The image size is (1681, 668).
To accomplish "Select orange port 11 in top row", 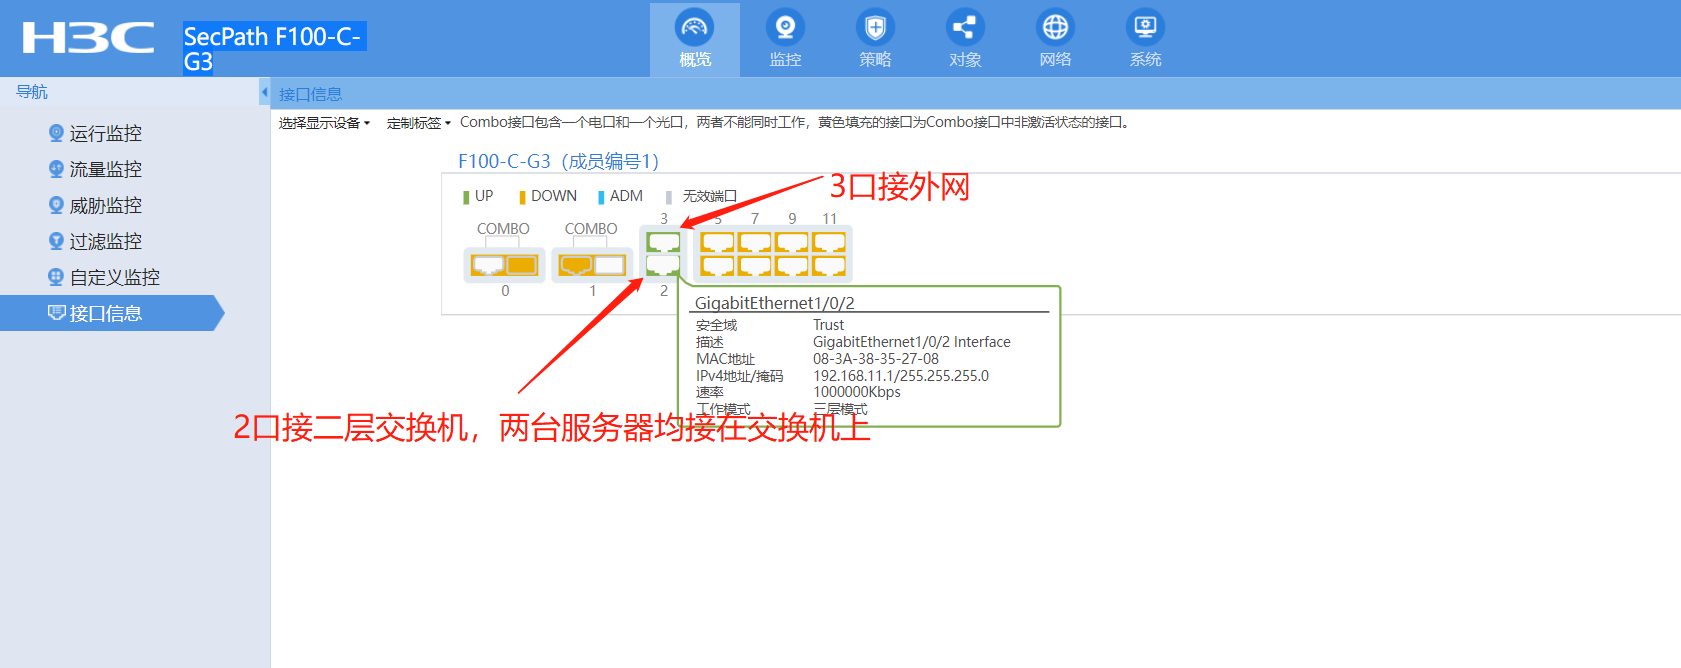I will [829, 242].
